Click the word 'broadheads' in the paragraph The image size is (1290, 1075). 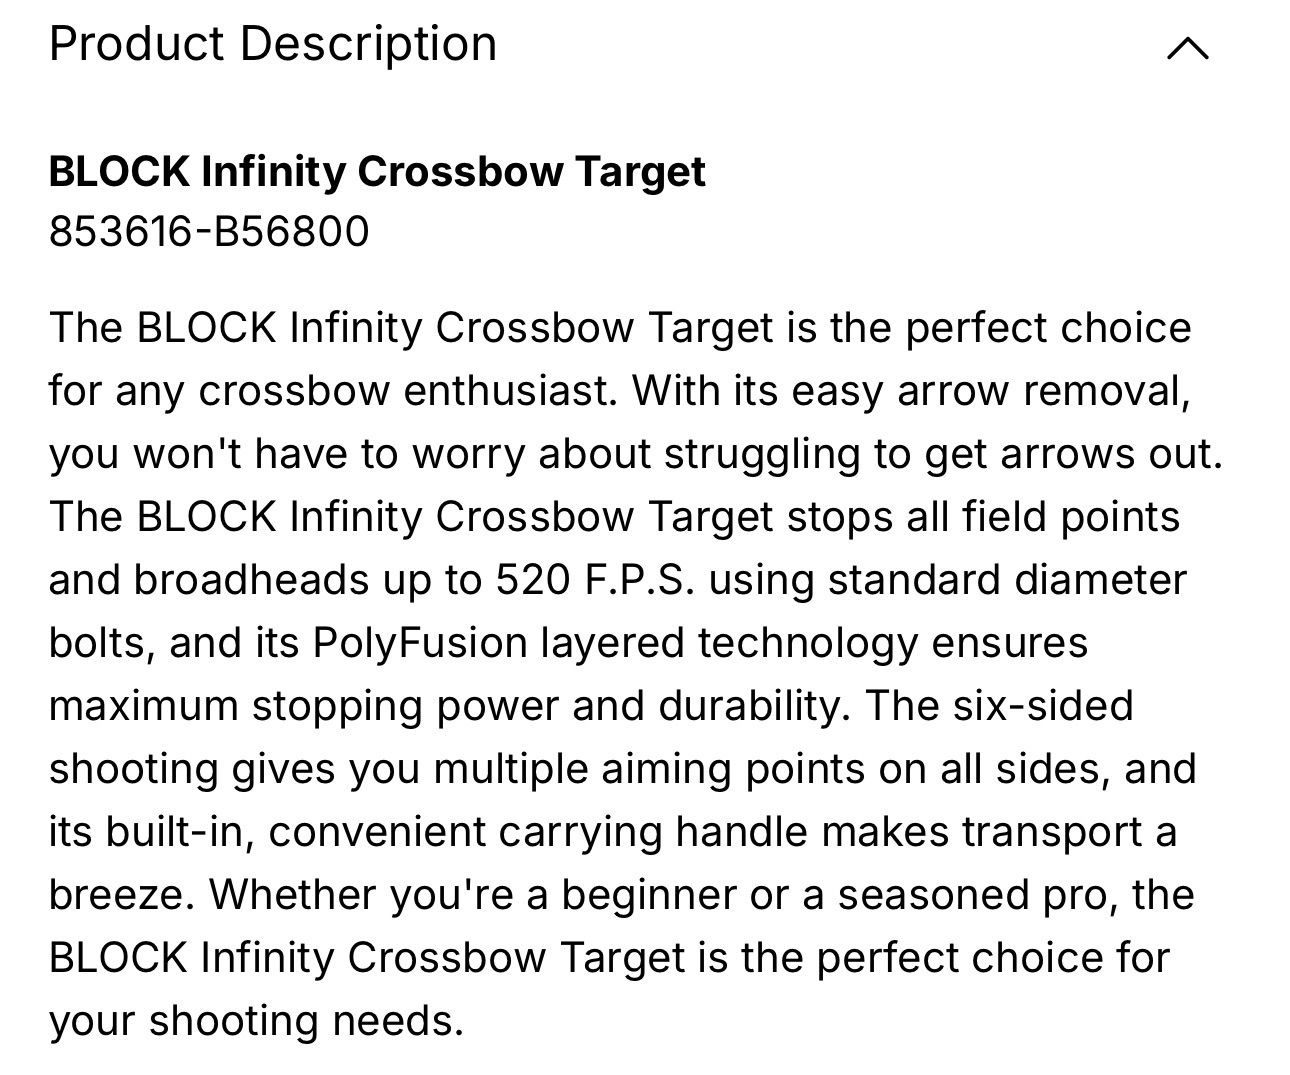pos(252,580)
